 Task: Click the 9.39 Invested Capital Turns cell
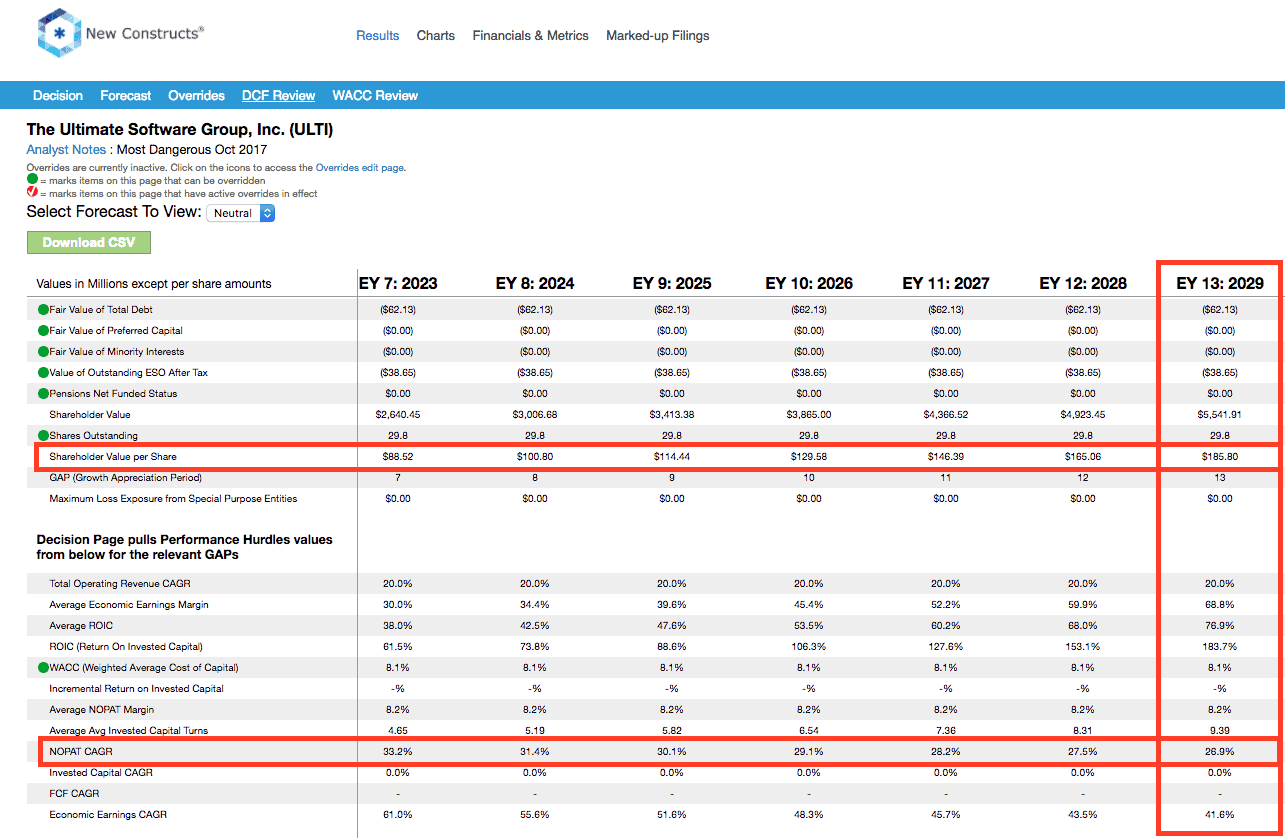click(x=1219, y=730)
